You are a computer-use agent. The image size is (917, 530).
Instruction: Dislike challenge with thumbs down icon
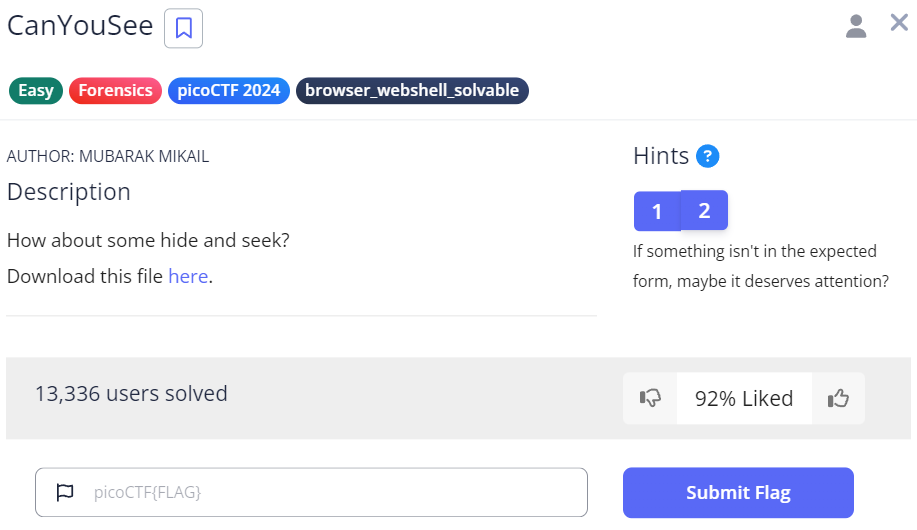(x=650, y=399)
